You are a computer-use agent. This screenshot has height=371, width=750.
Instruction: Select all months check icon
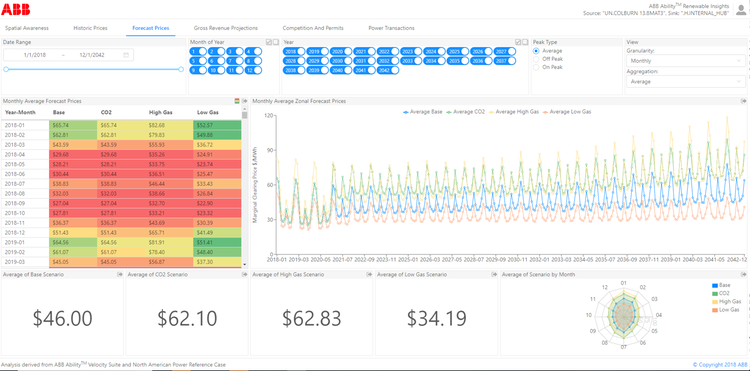(x=269, y=42)
